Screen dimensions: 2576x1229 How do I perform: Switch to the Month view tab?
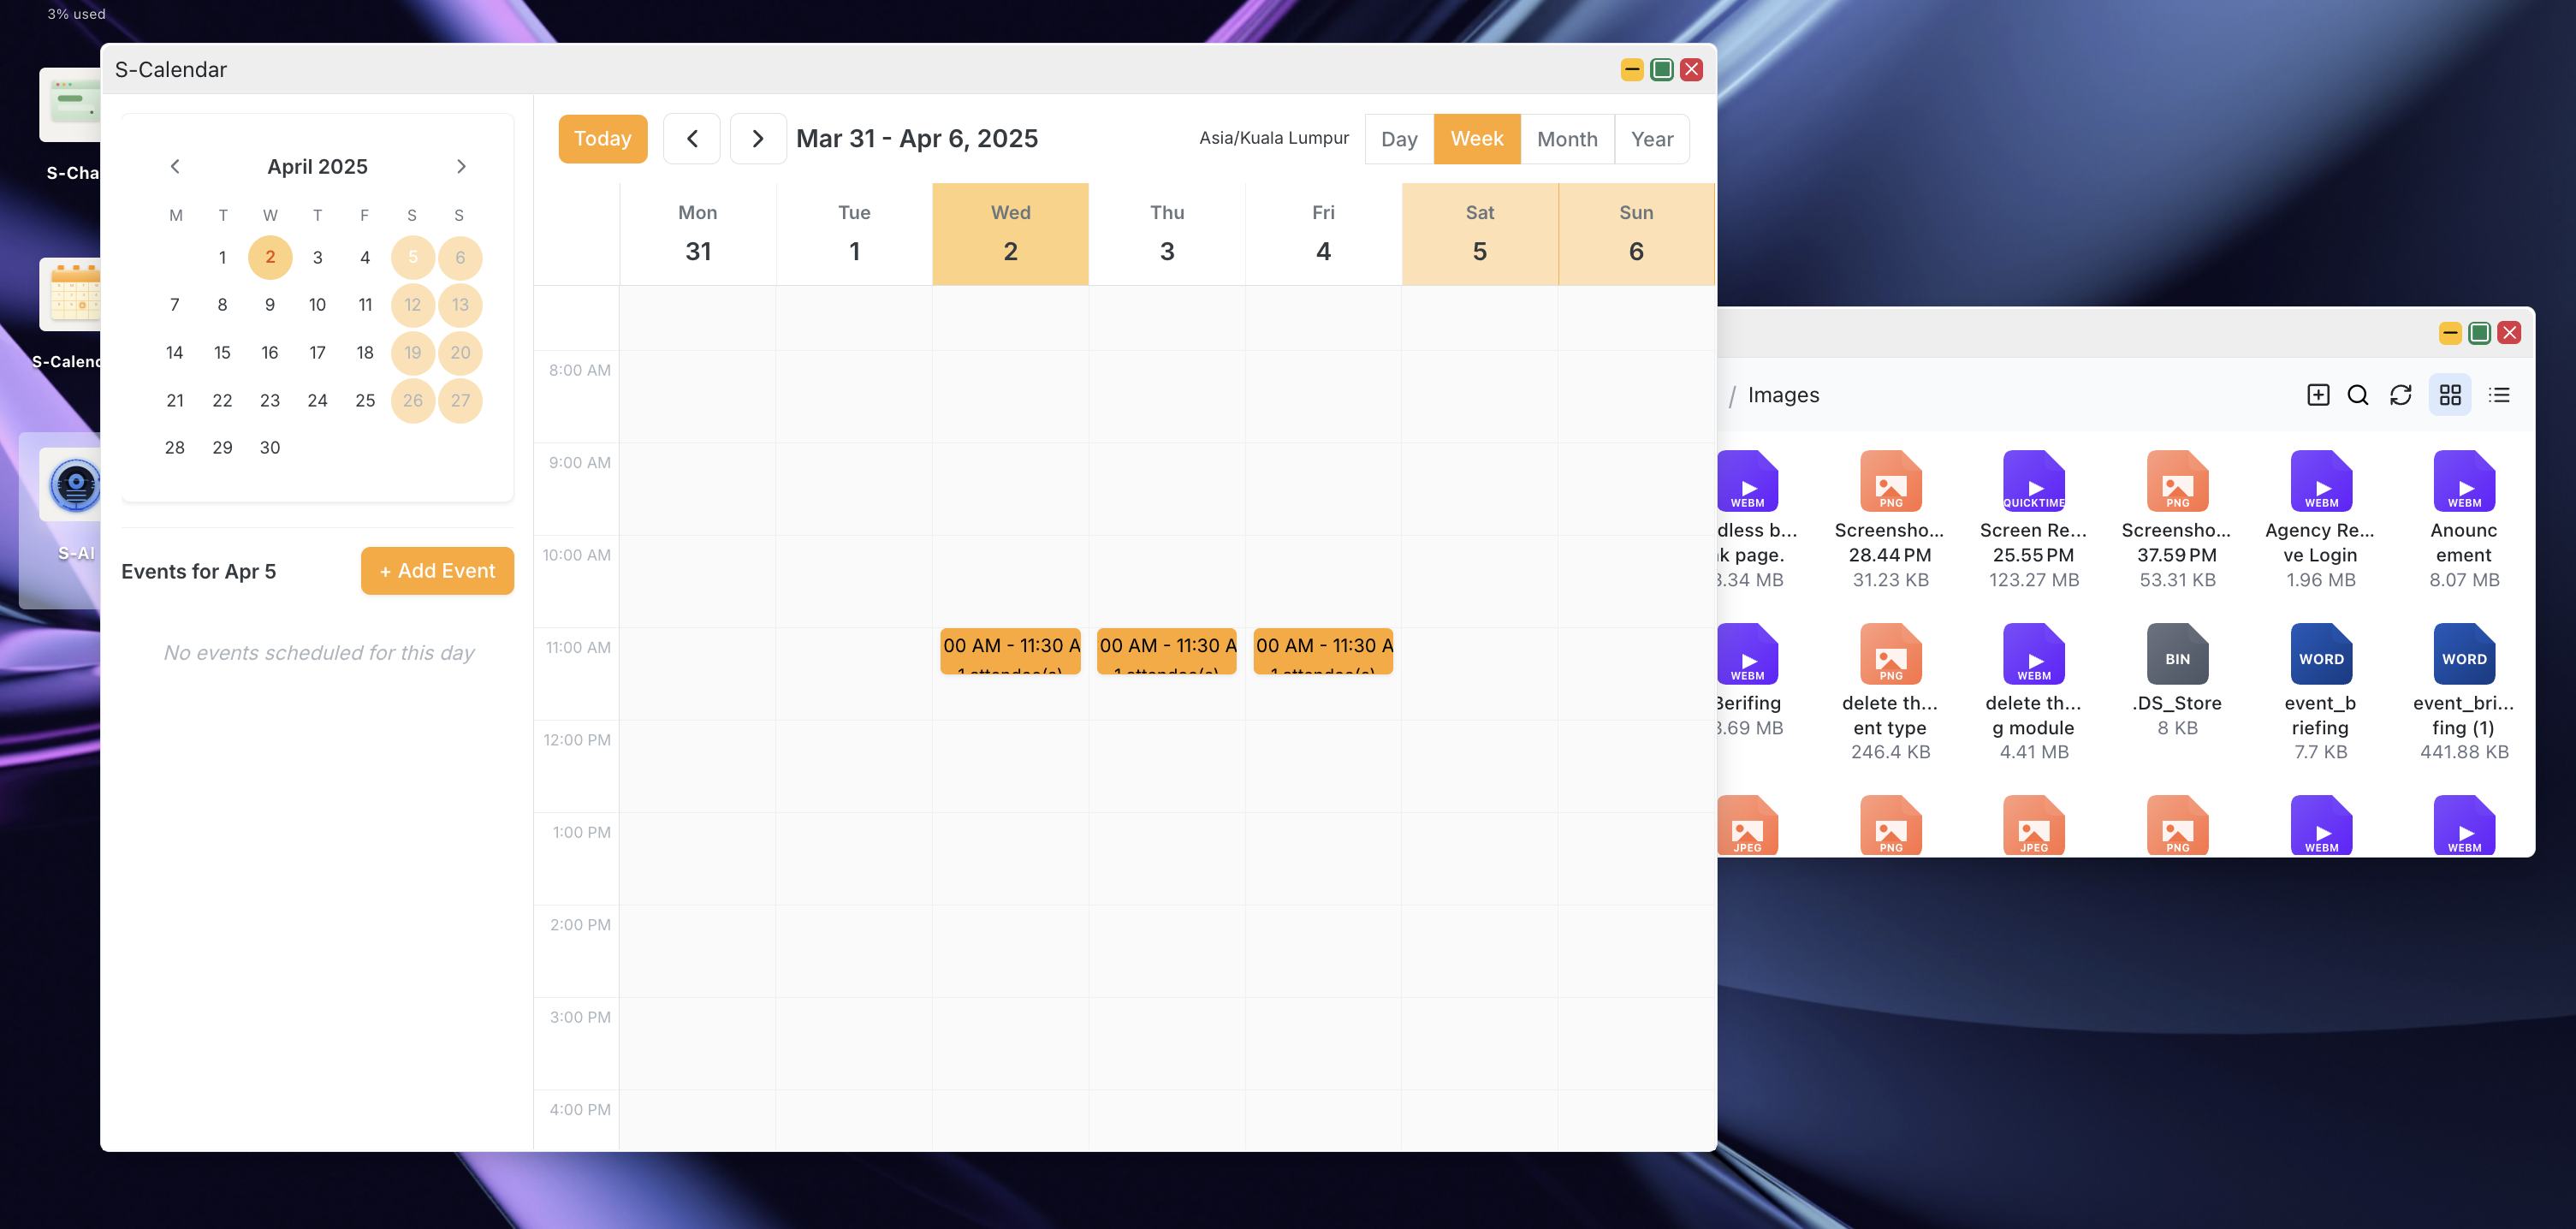[1566, 139]
